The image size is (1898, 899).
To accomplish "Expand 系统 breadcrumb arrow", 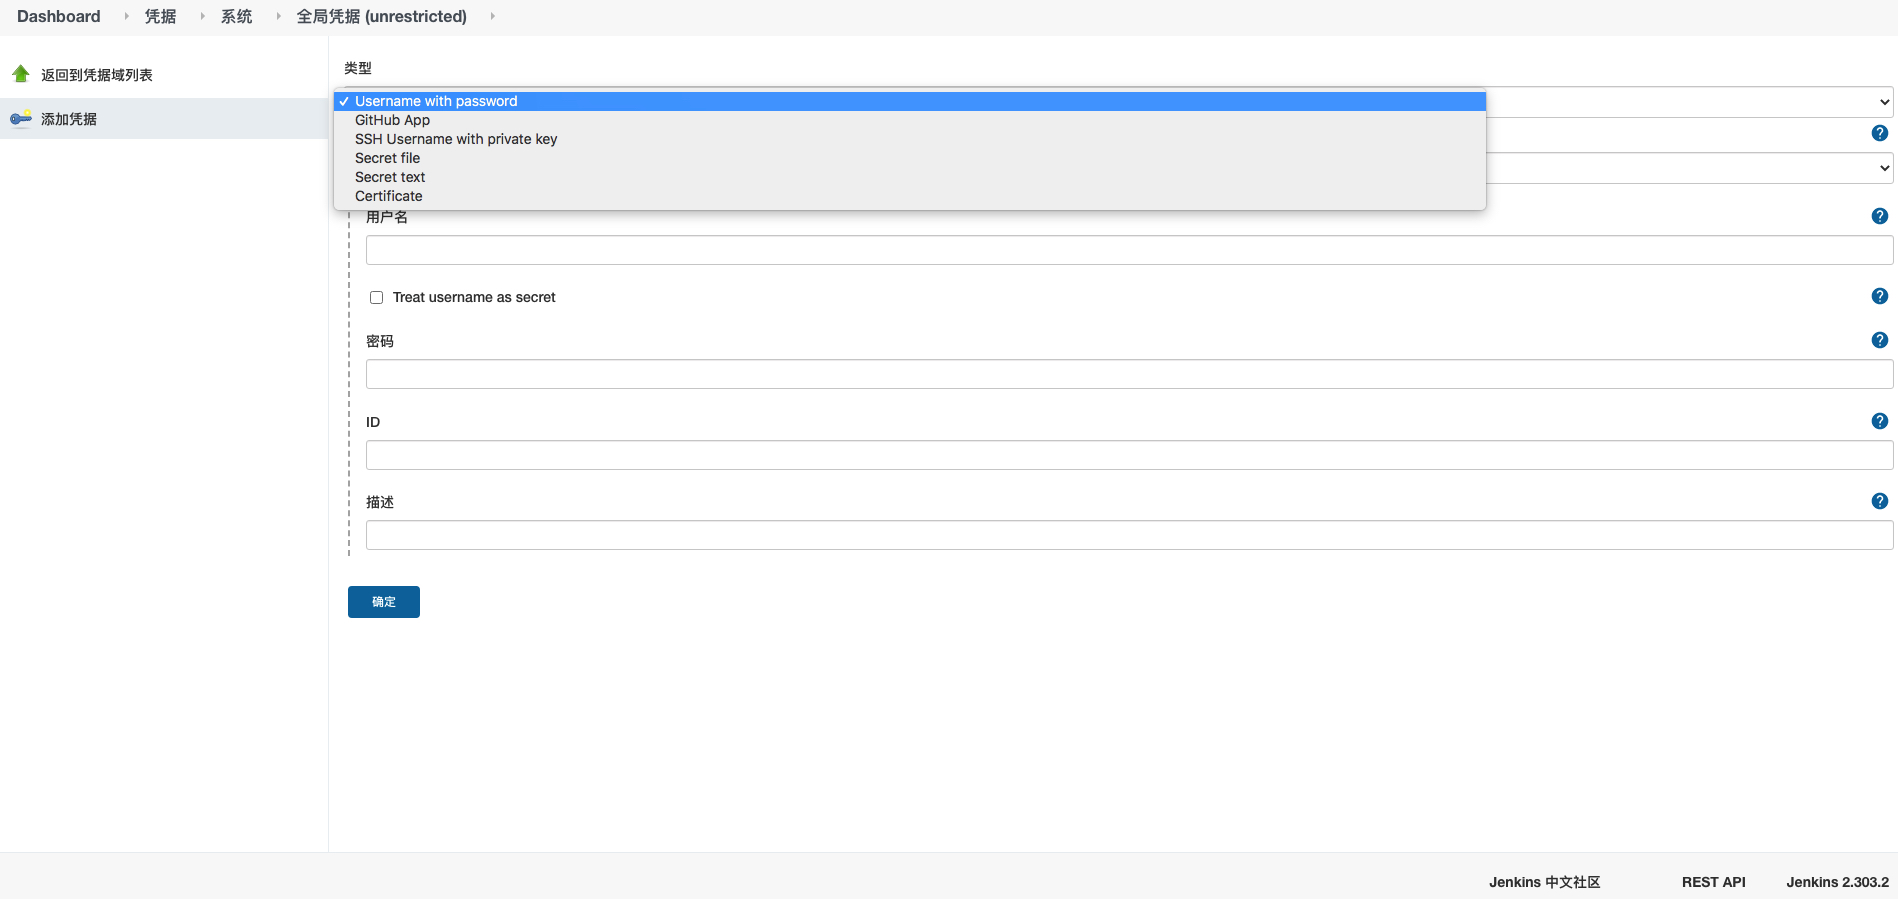I will point(279,16).
